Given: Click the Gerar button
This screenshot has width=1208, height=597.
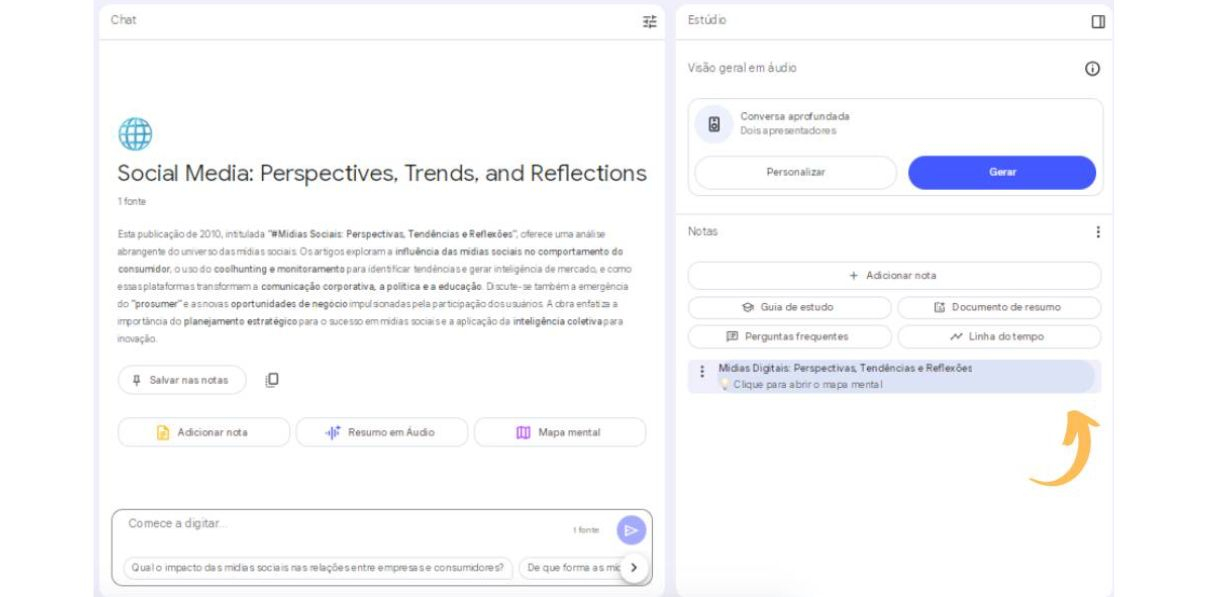Looking at the screenshot, I should pyautogui.click(x=1002, y=172).
